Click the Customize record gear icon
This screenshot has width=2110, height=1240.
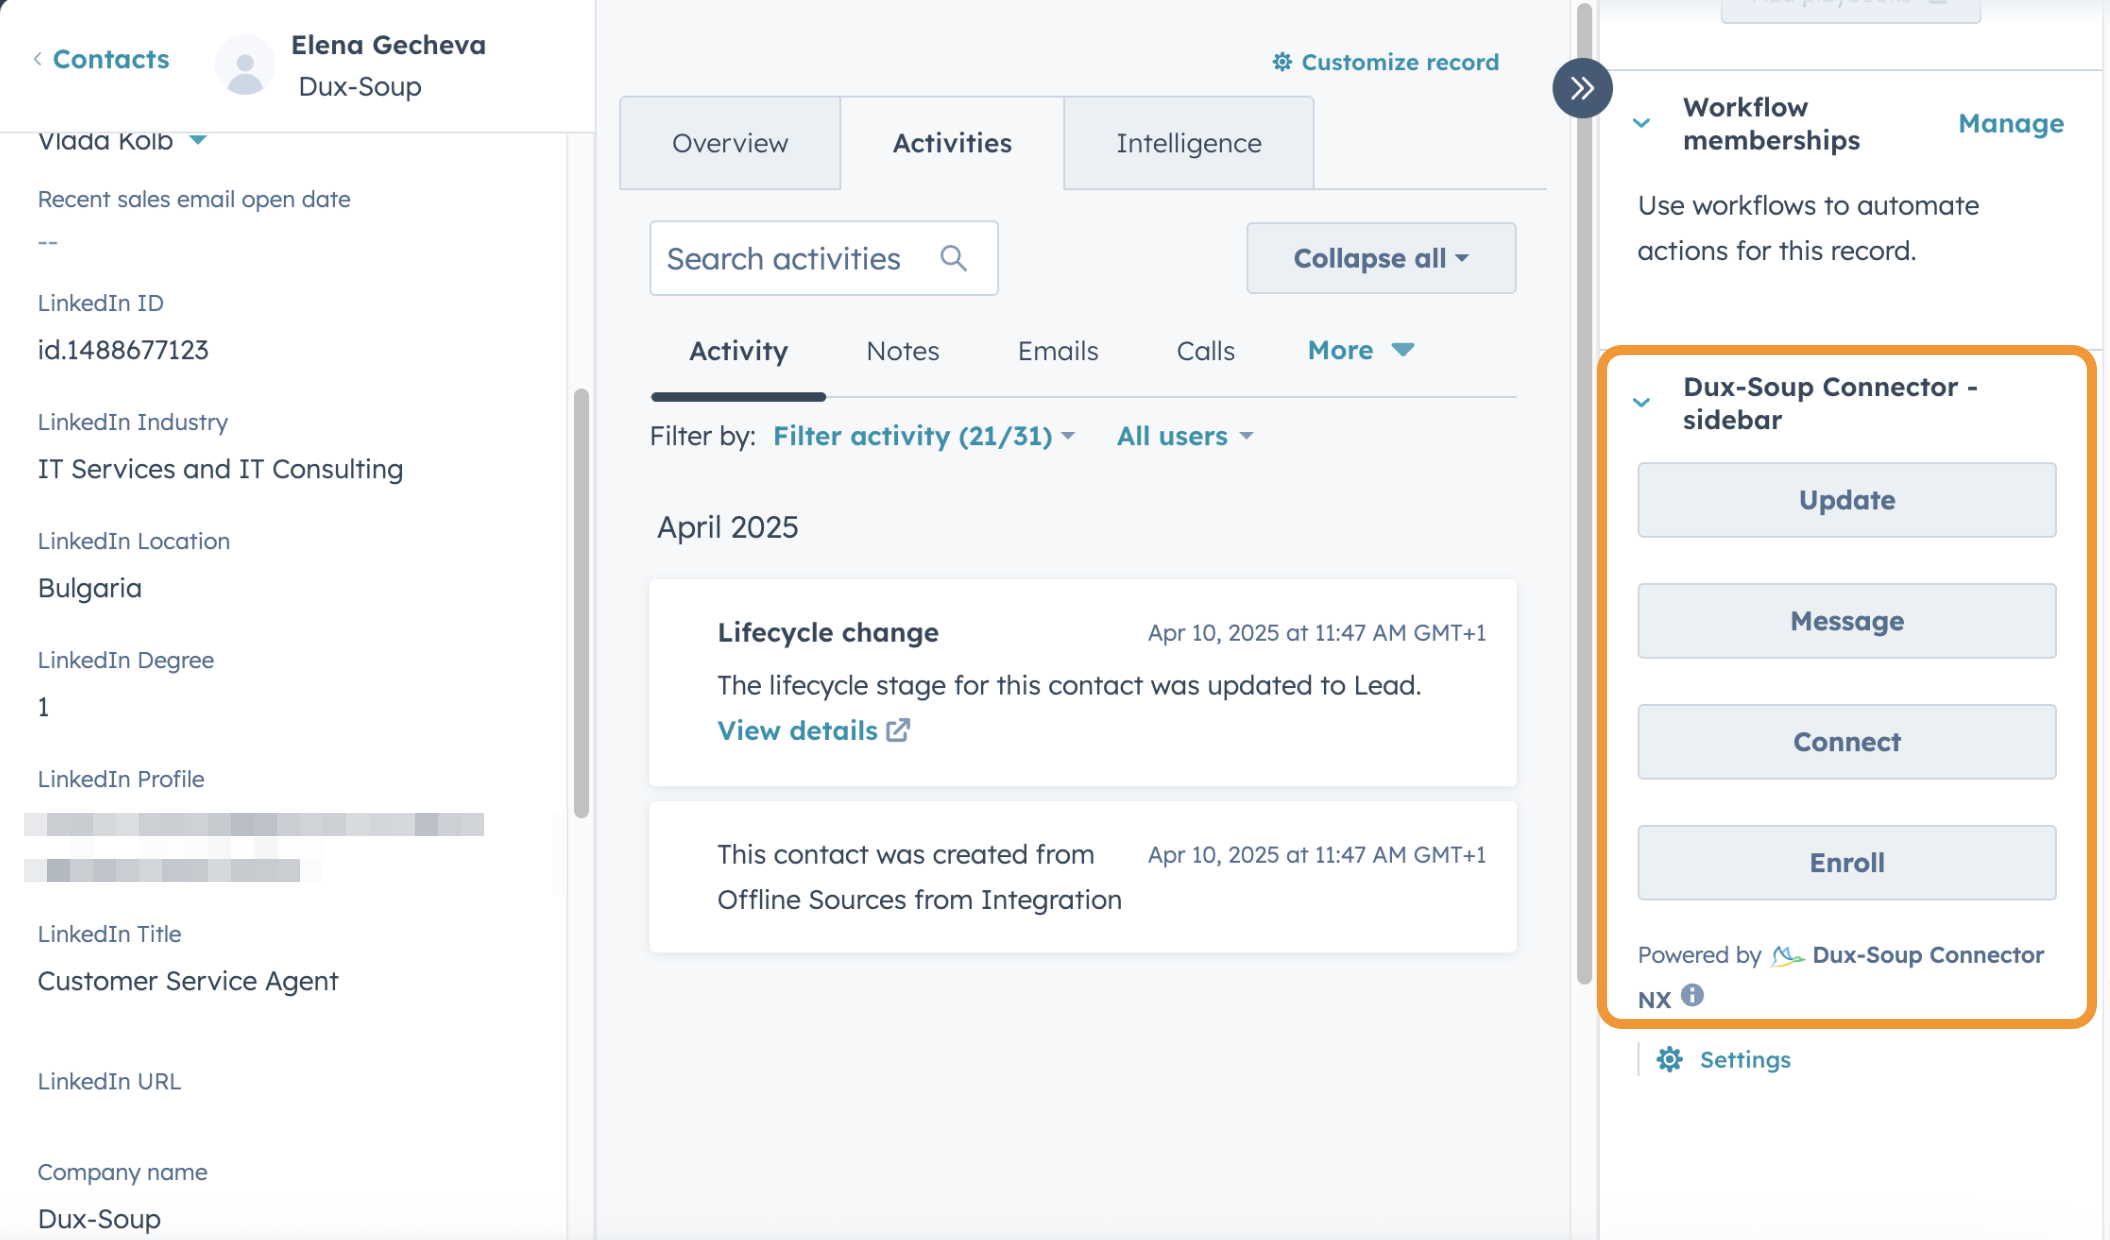point(1282,62)
